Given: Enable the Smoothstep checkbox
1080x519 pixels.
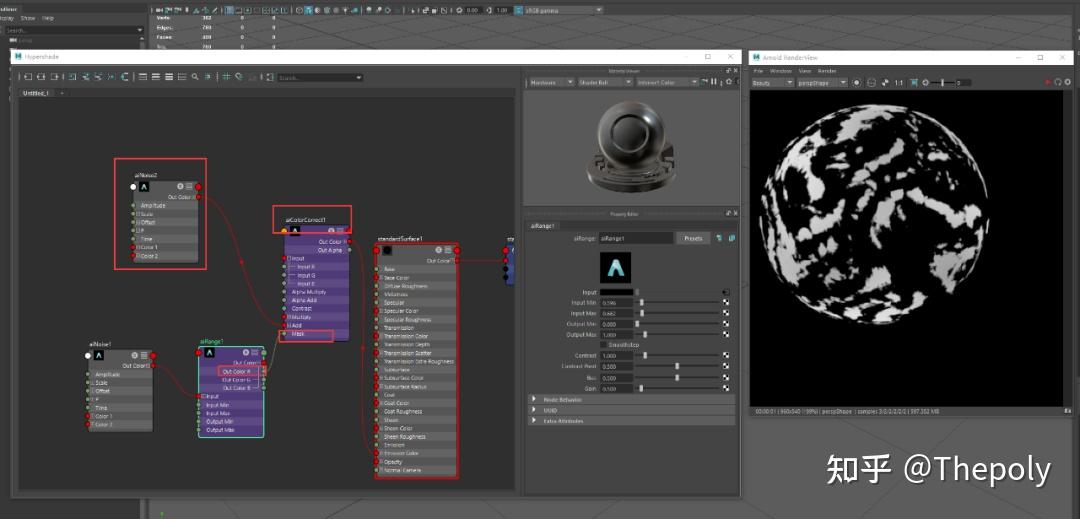Looking at the screenshot, I should [x=603, y=344].
